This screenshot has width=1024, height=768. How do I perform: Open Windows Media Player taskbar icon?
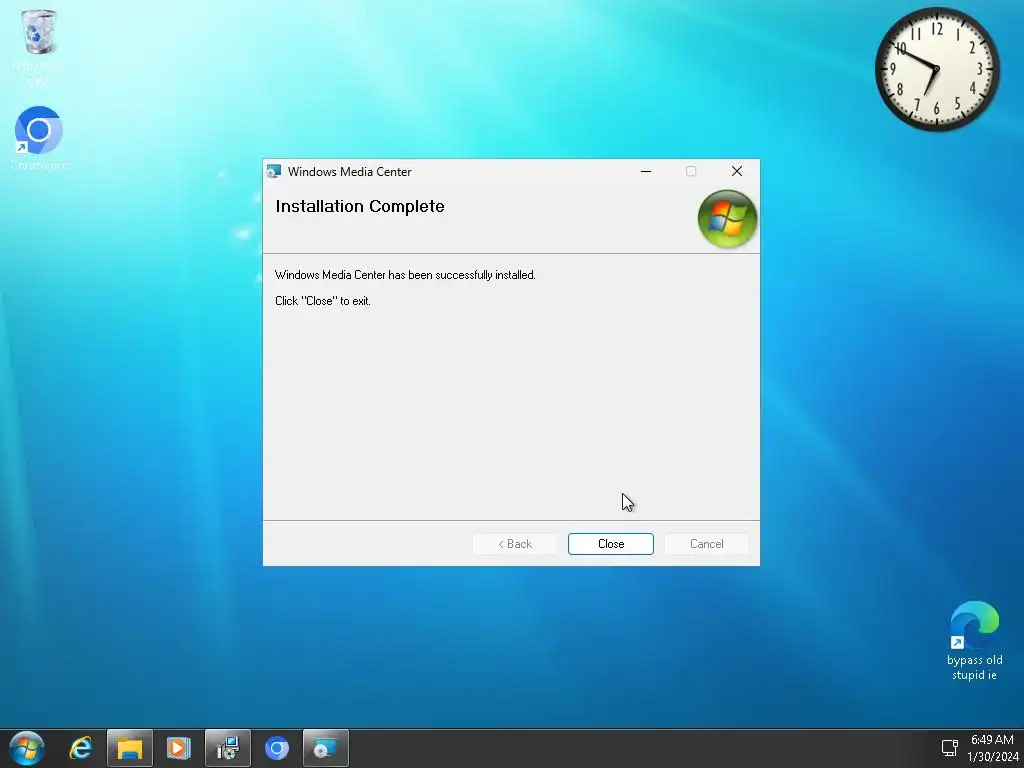[x=178, y=748]
